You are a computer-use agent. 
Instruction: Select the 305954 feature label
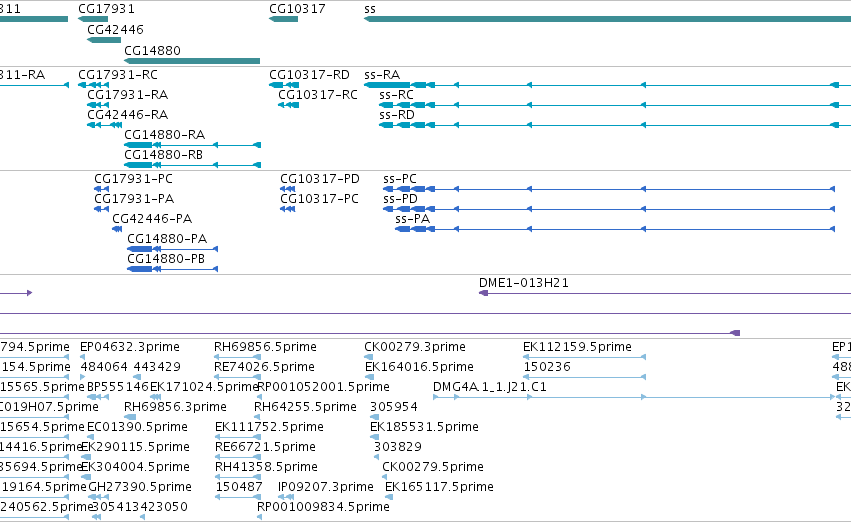394,407
